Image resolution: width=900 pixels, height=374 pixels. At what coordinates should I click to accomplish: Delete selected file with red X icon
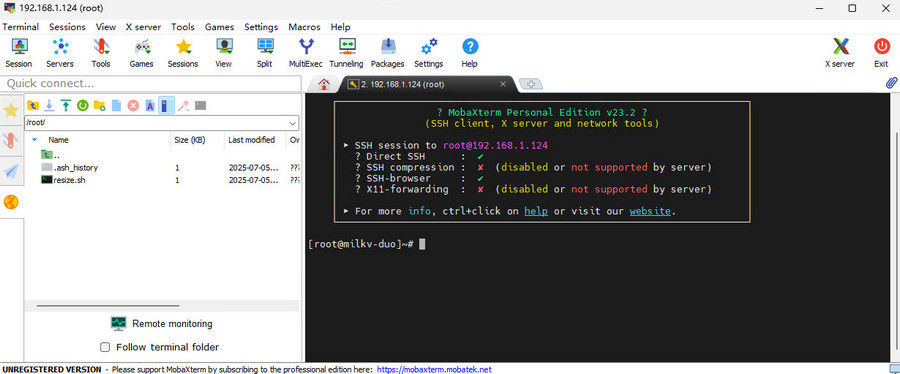point(133,106)
